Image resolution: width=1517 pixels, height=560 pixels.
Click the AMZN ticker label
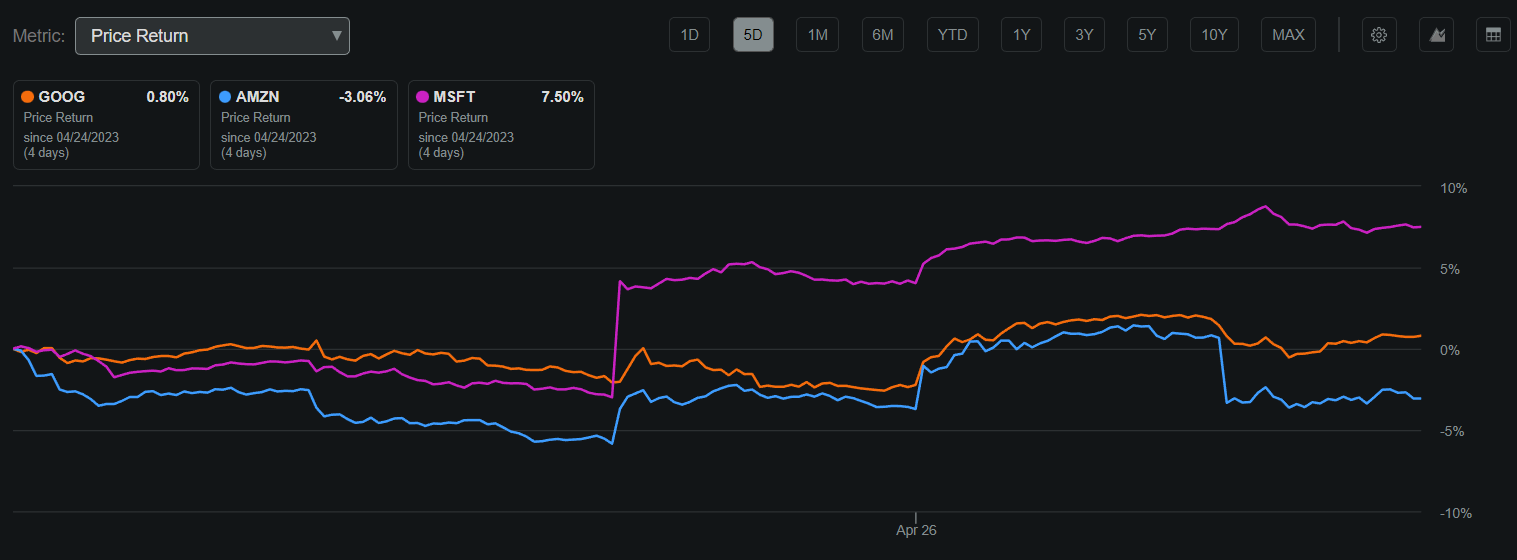tap(258, 97)
